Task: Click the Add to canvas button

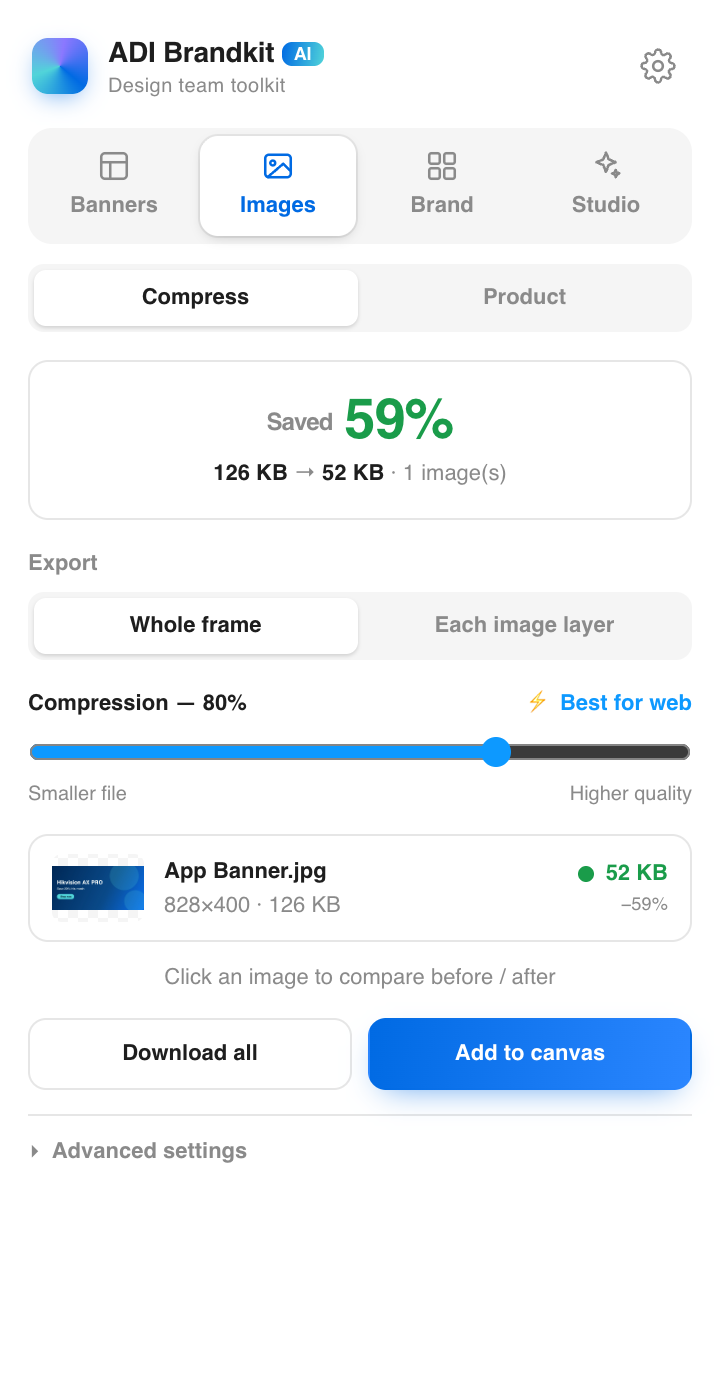Action: tap(530, 1053)
